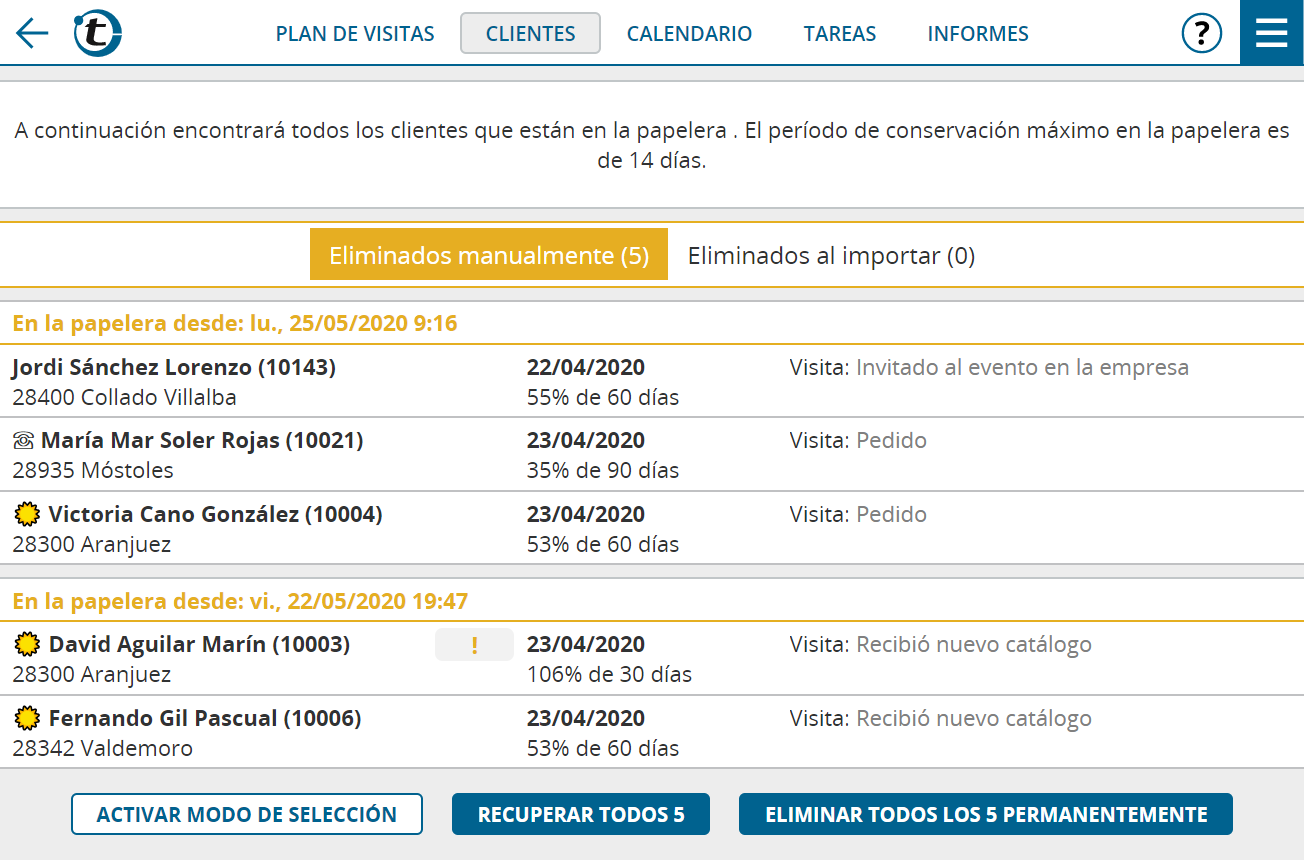The width and height of the screenshot is (1304, 860).
Task: Click Recibió nuevo catálogo in Fernando's row
Action: [974, 718]
